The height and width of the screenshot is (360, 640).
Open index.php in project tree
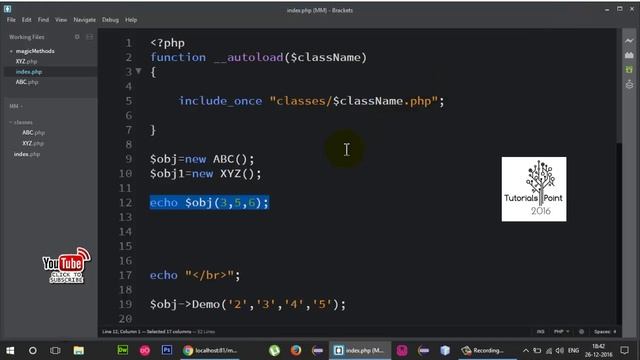(x=27, y=154)
